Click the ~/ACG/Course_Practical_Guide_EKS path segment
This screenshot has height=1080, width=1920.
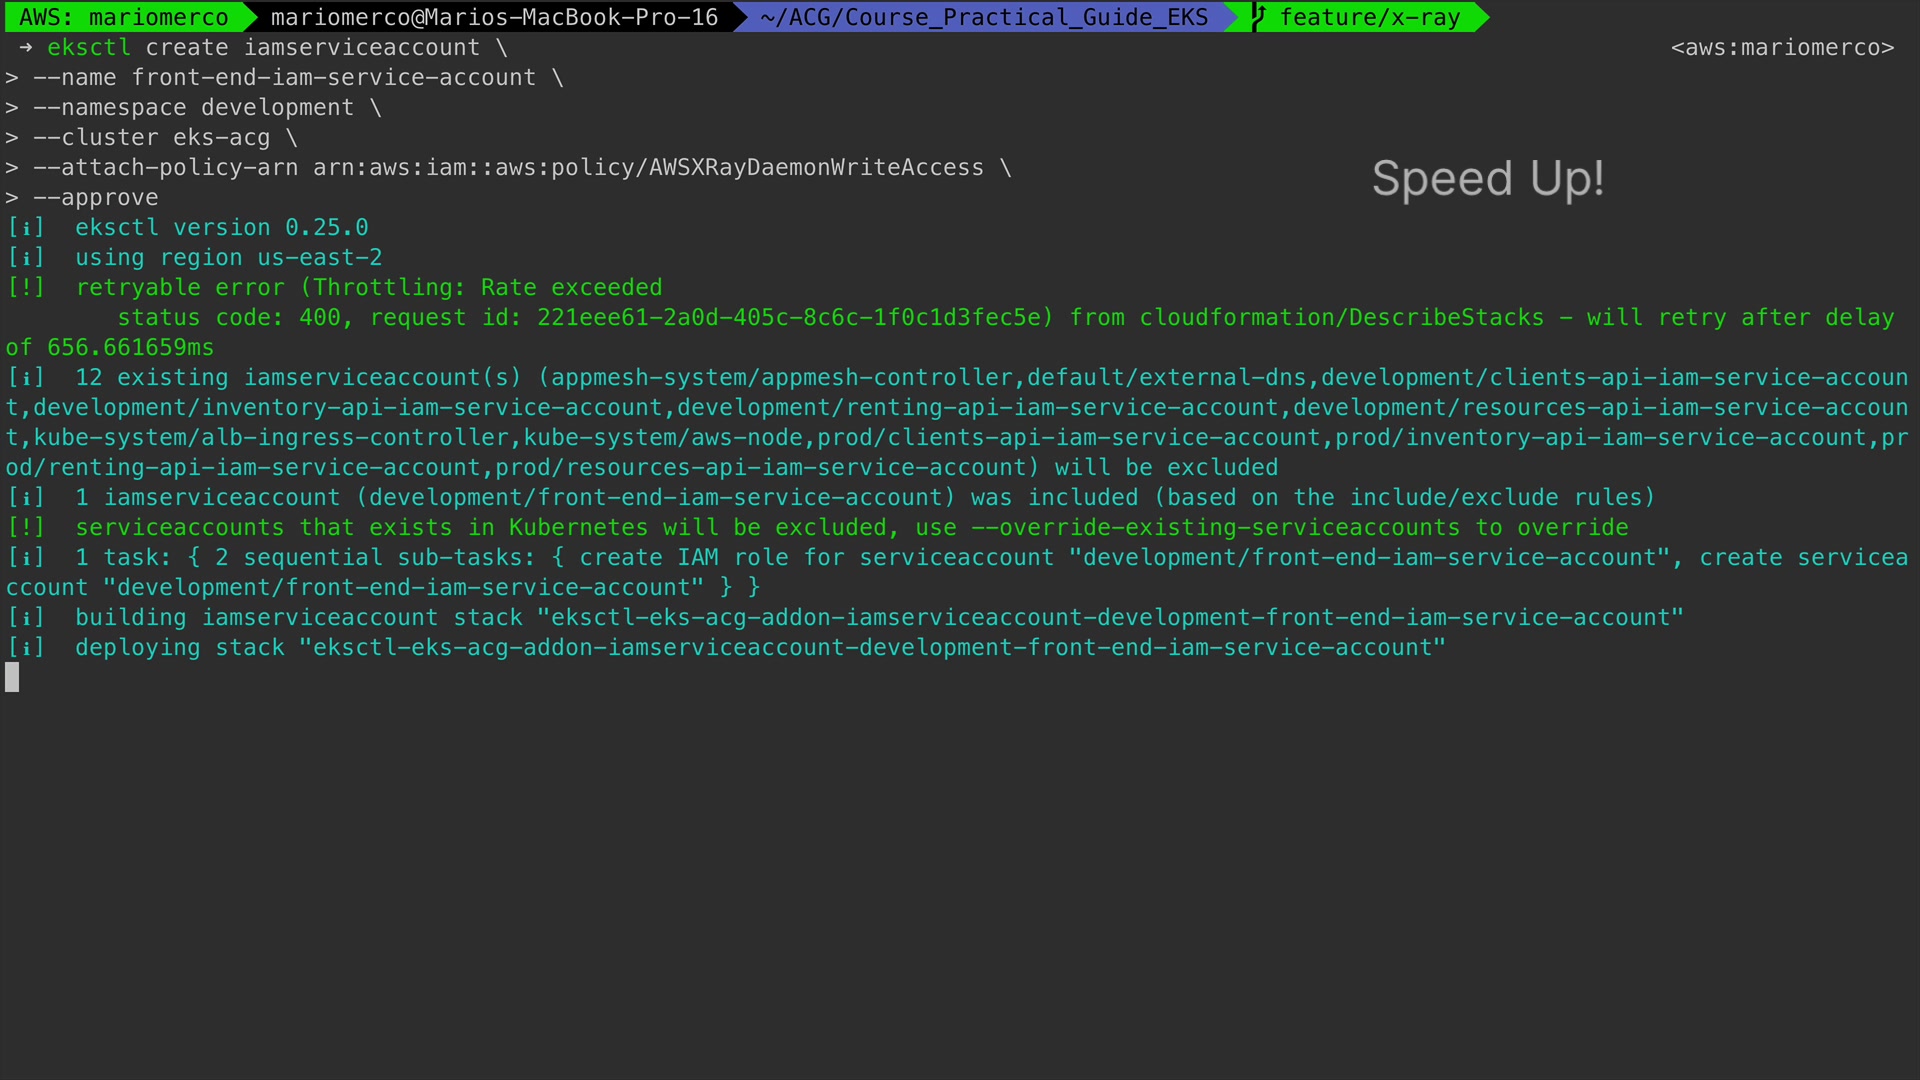[983, 17]
